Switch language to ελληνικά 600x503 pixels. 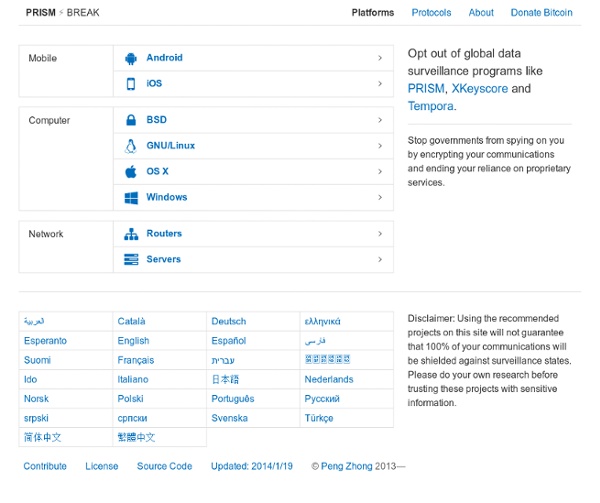click(x=322, y=322)
